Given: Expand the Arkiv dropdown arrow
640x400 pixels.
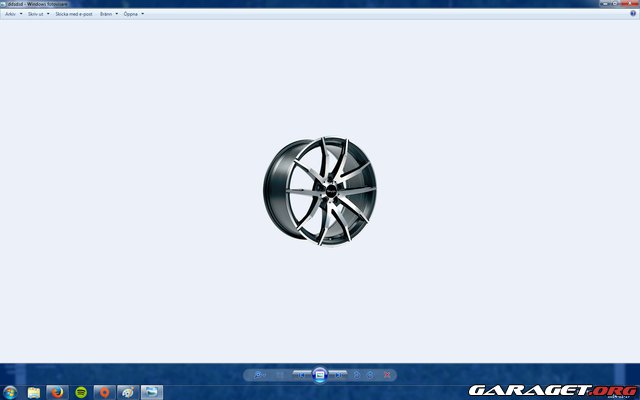Looking at the screenshot, I should 21,14.
